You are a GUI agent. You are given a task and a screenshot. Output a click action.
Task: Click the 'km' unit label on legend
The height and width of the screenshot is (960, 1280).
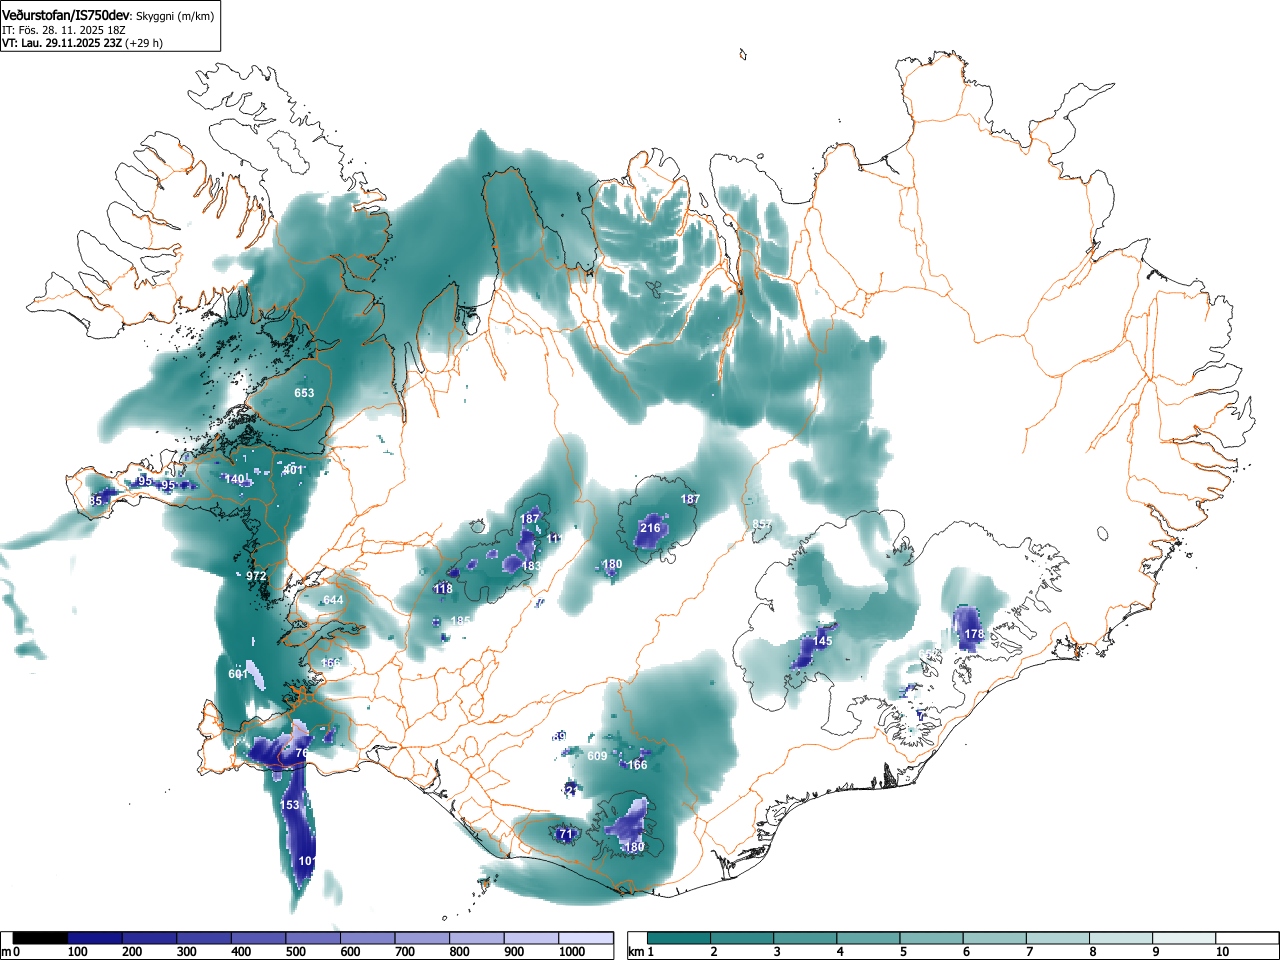coord(636,951)
